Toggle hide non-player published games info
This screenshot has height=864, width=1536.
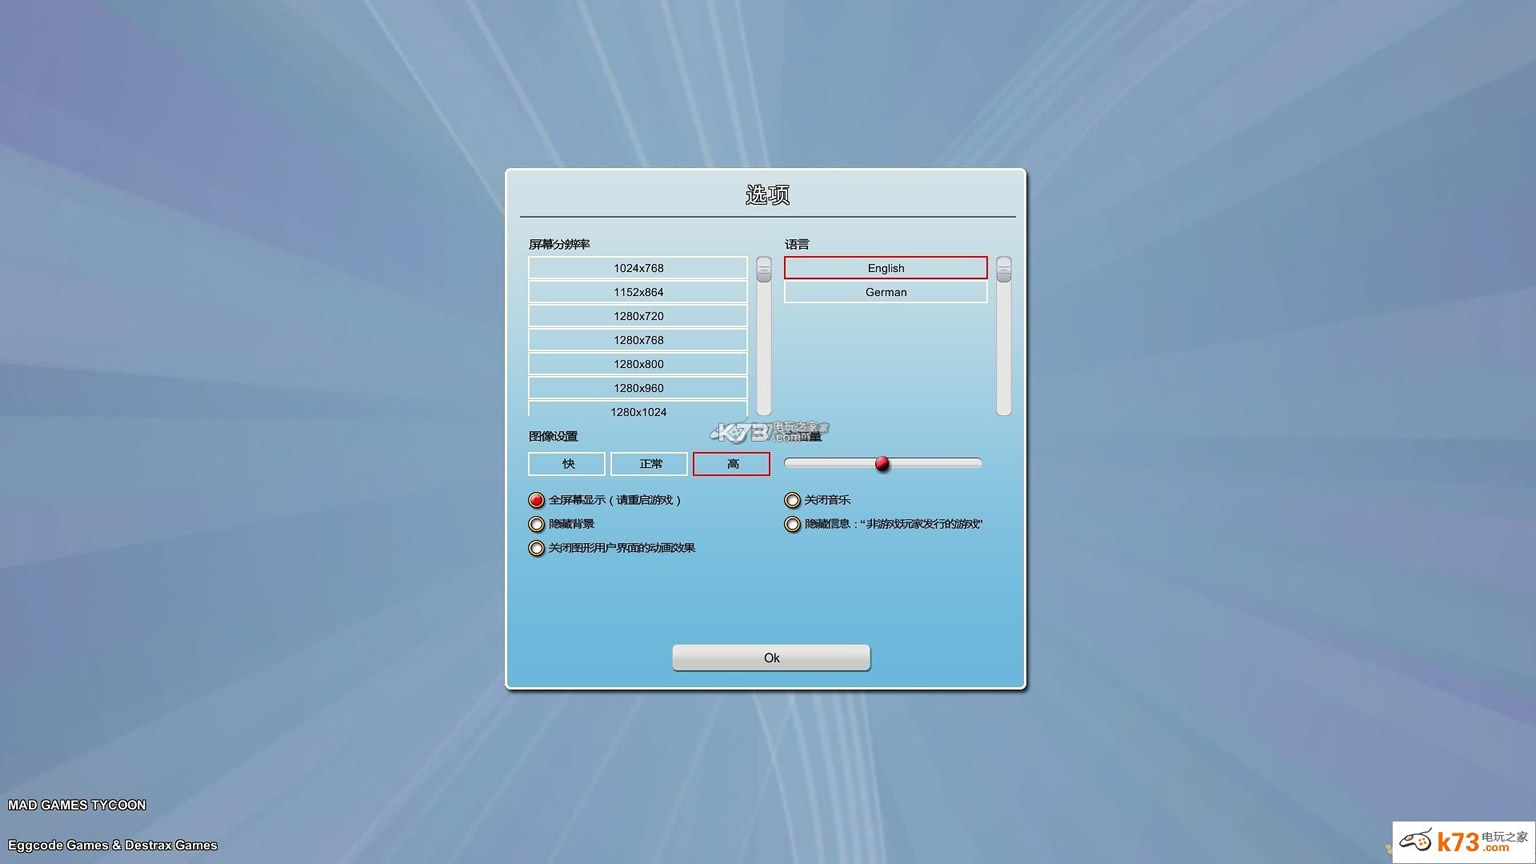click(793, 524)
